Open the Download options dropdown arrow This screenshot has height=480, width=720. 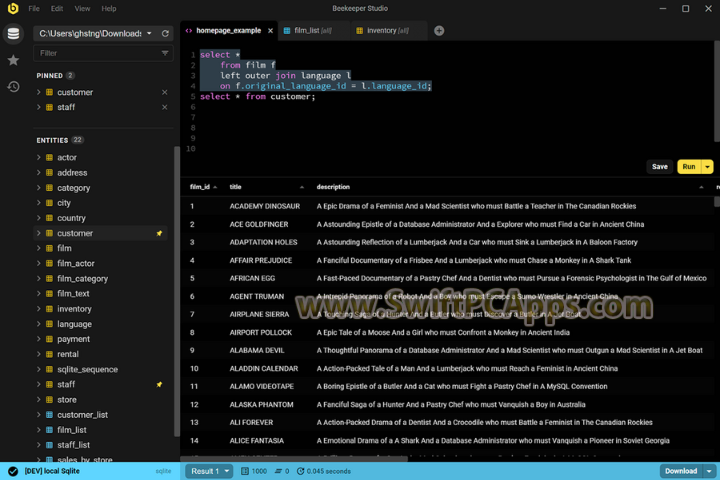point(709,471)
